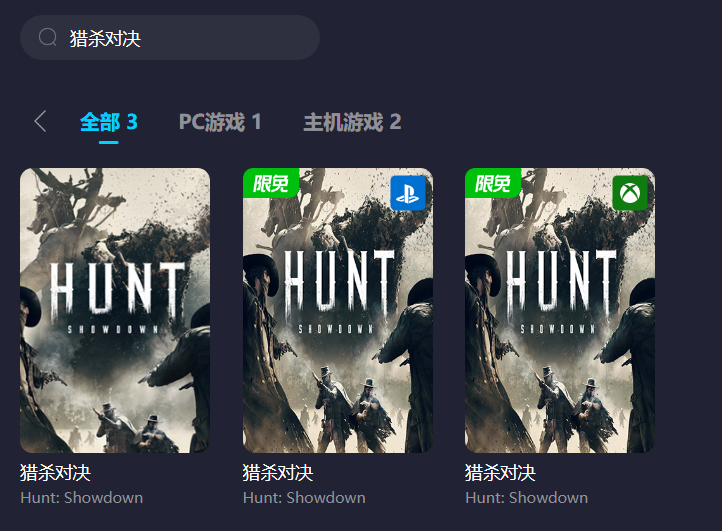Viewport: 722px width, 531px height.
Task: Switch to the PC游戏 1 tab
Action: pos(220,122)
